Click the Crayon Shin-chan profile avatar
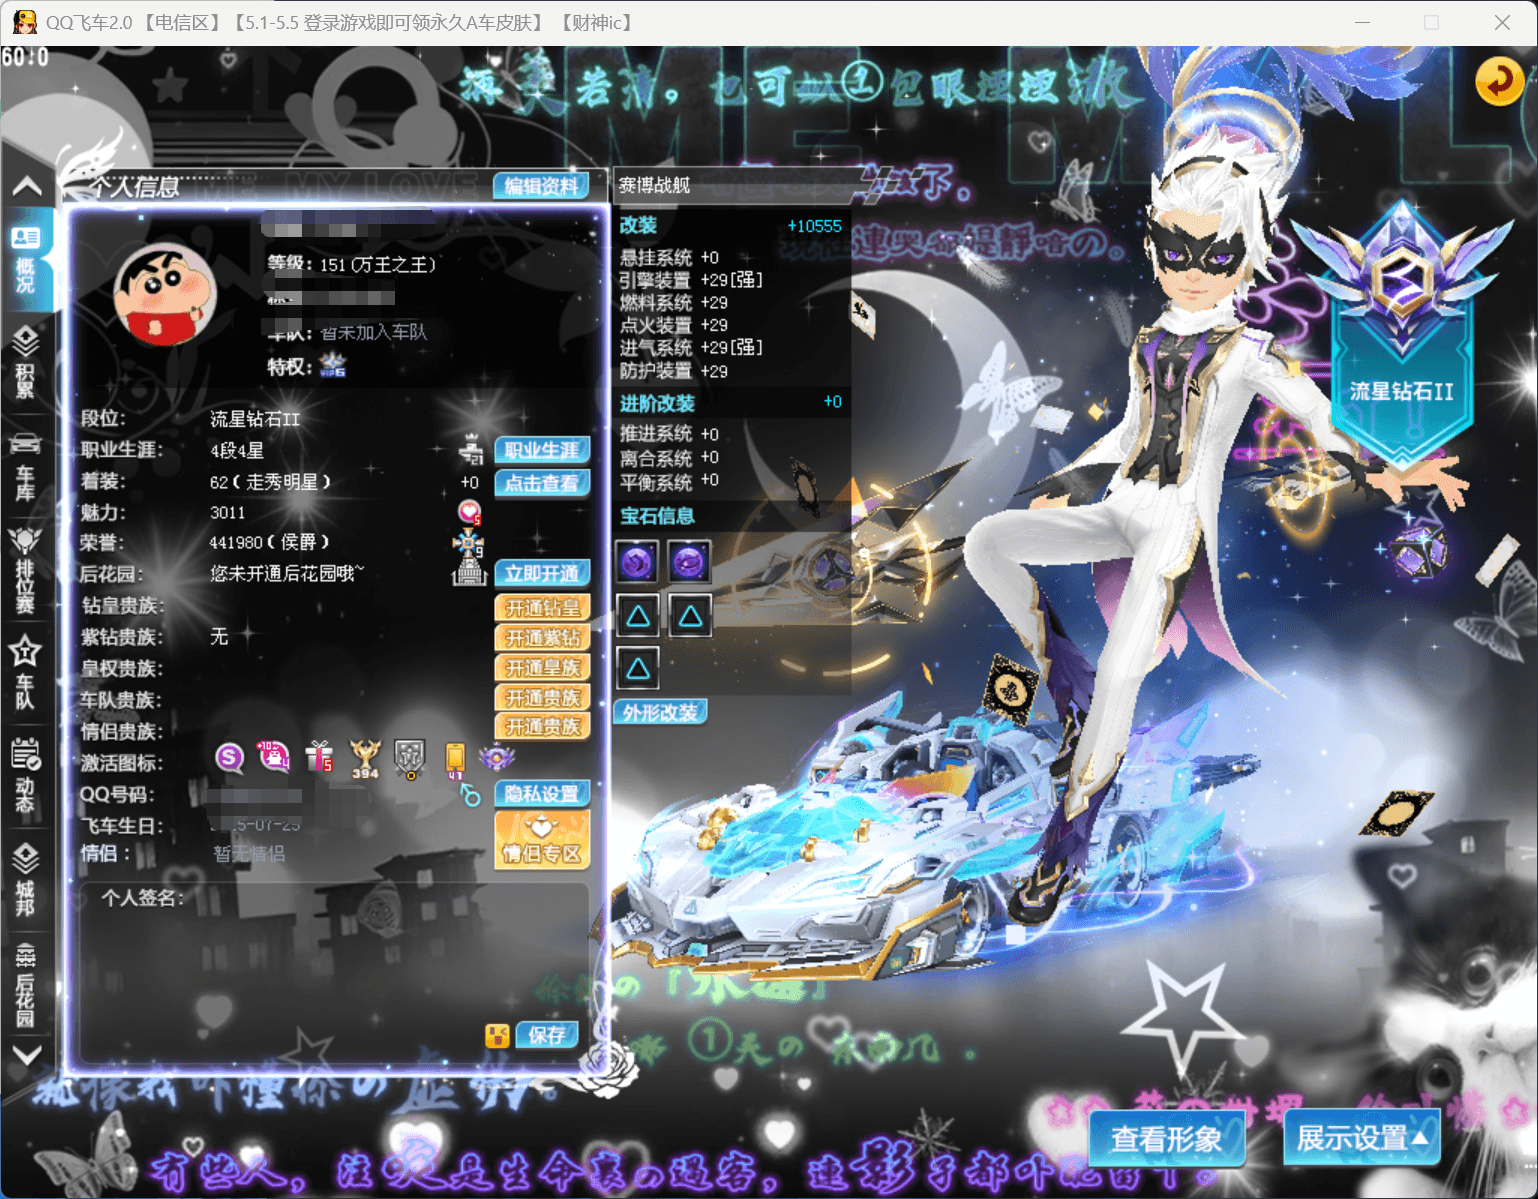This screenshot has height=1199, width=1538. (166, 294)
